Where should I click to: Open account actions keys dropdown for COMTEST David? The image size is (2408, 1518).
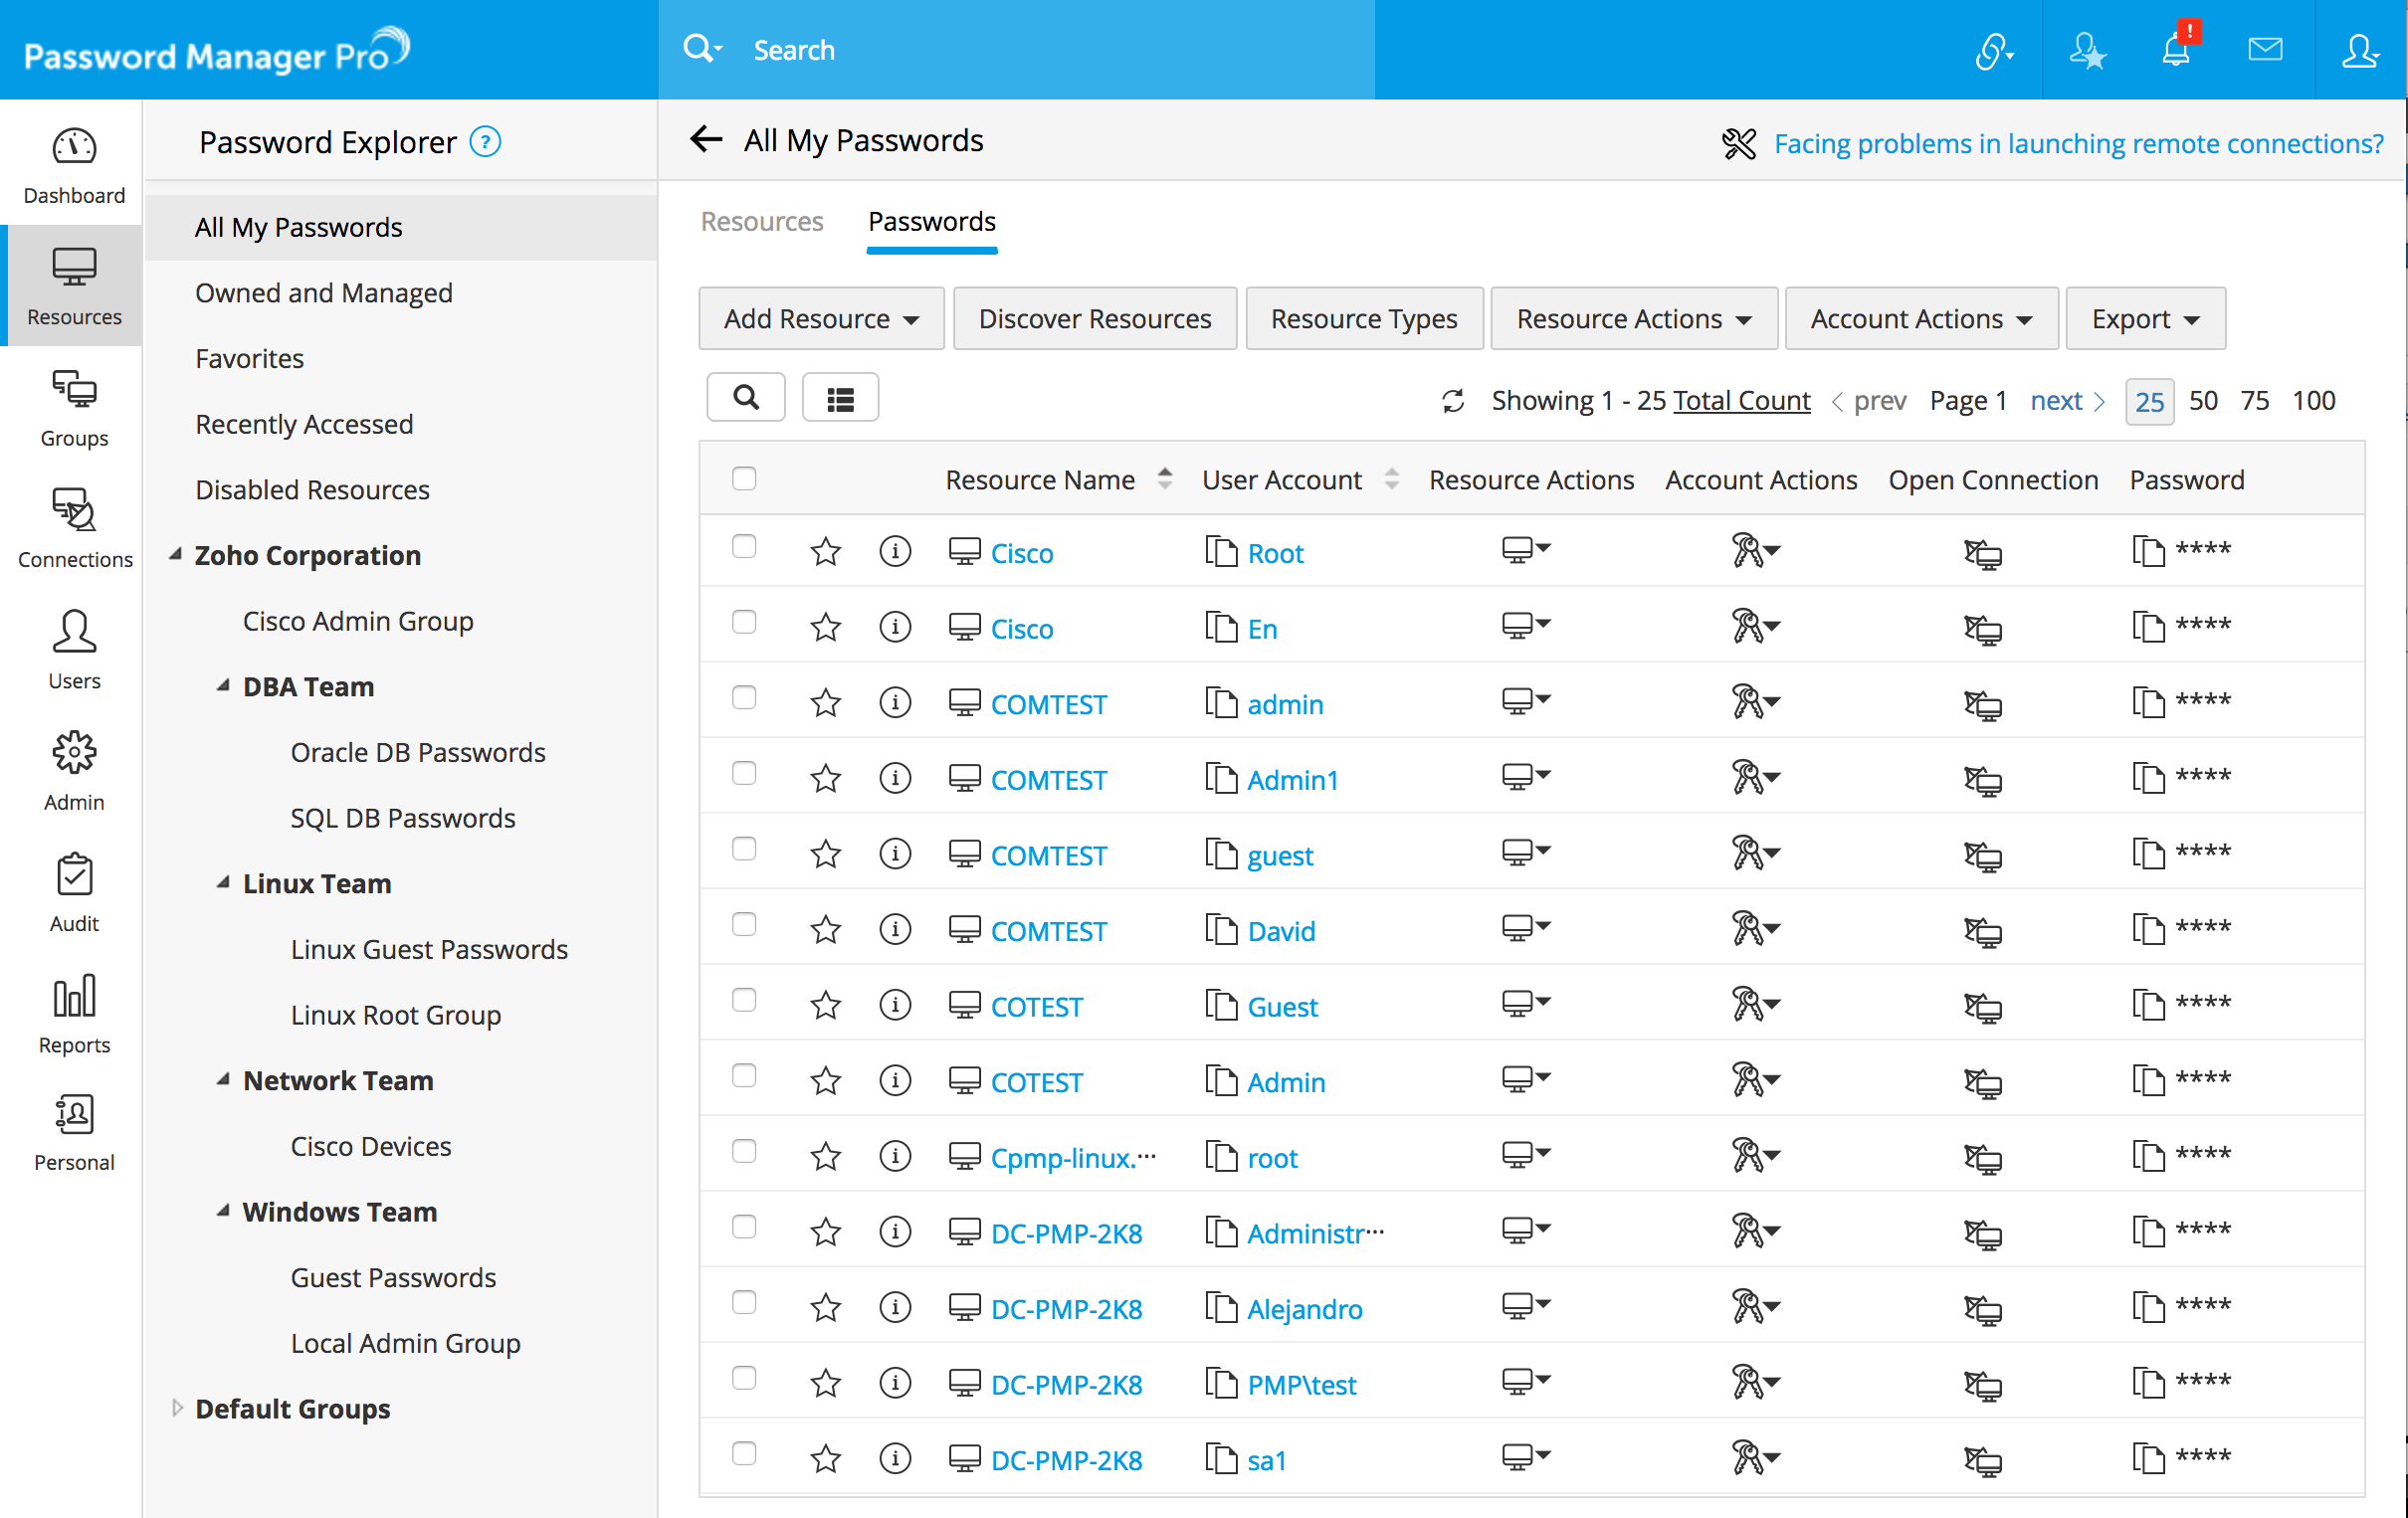click(x=1756, y=930)
